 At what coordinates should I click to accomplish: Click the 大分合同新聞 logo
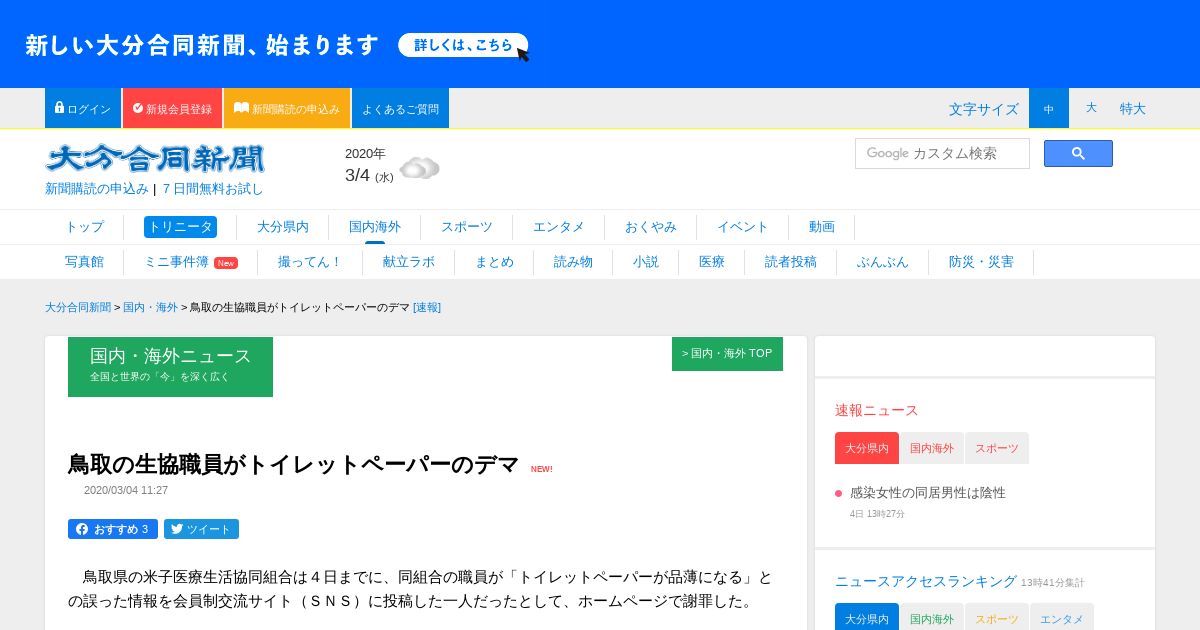(x=155, y=159)
